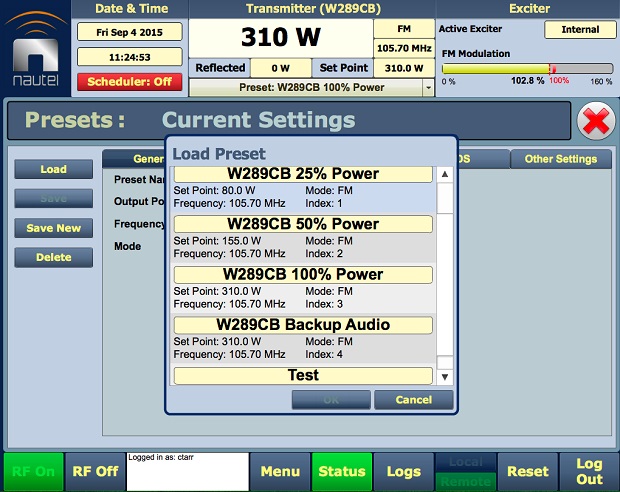
Task: Click the Load button
Action: [x=54, y=169]
